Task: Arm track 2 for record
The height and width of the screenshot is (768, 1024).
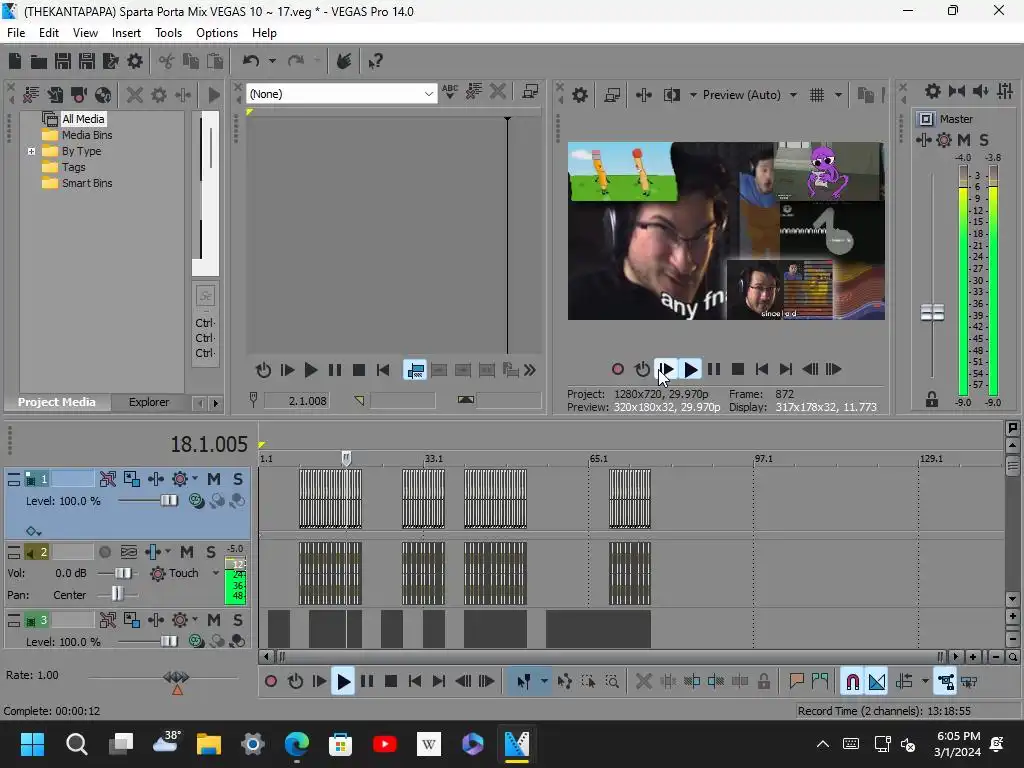Action: pyautogui.click(x=104, y=552)
